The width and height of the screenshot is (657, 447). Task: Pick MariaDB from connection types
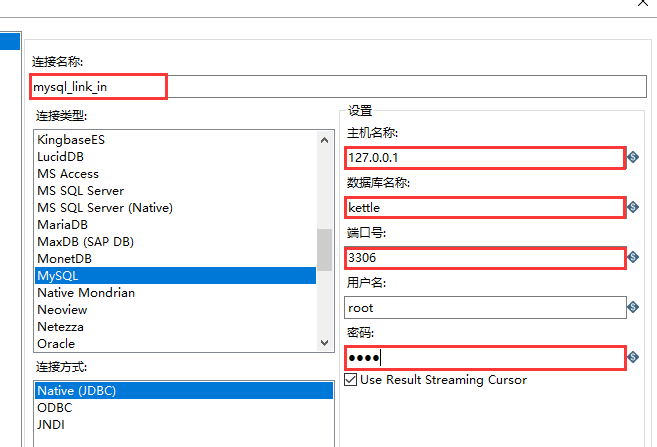(176, 225)
